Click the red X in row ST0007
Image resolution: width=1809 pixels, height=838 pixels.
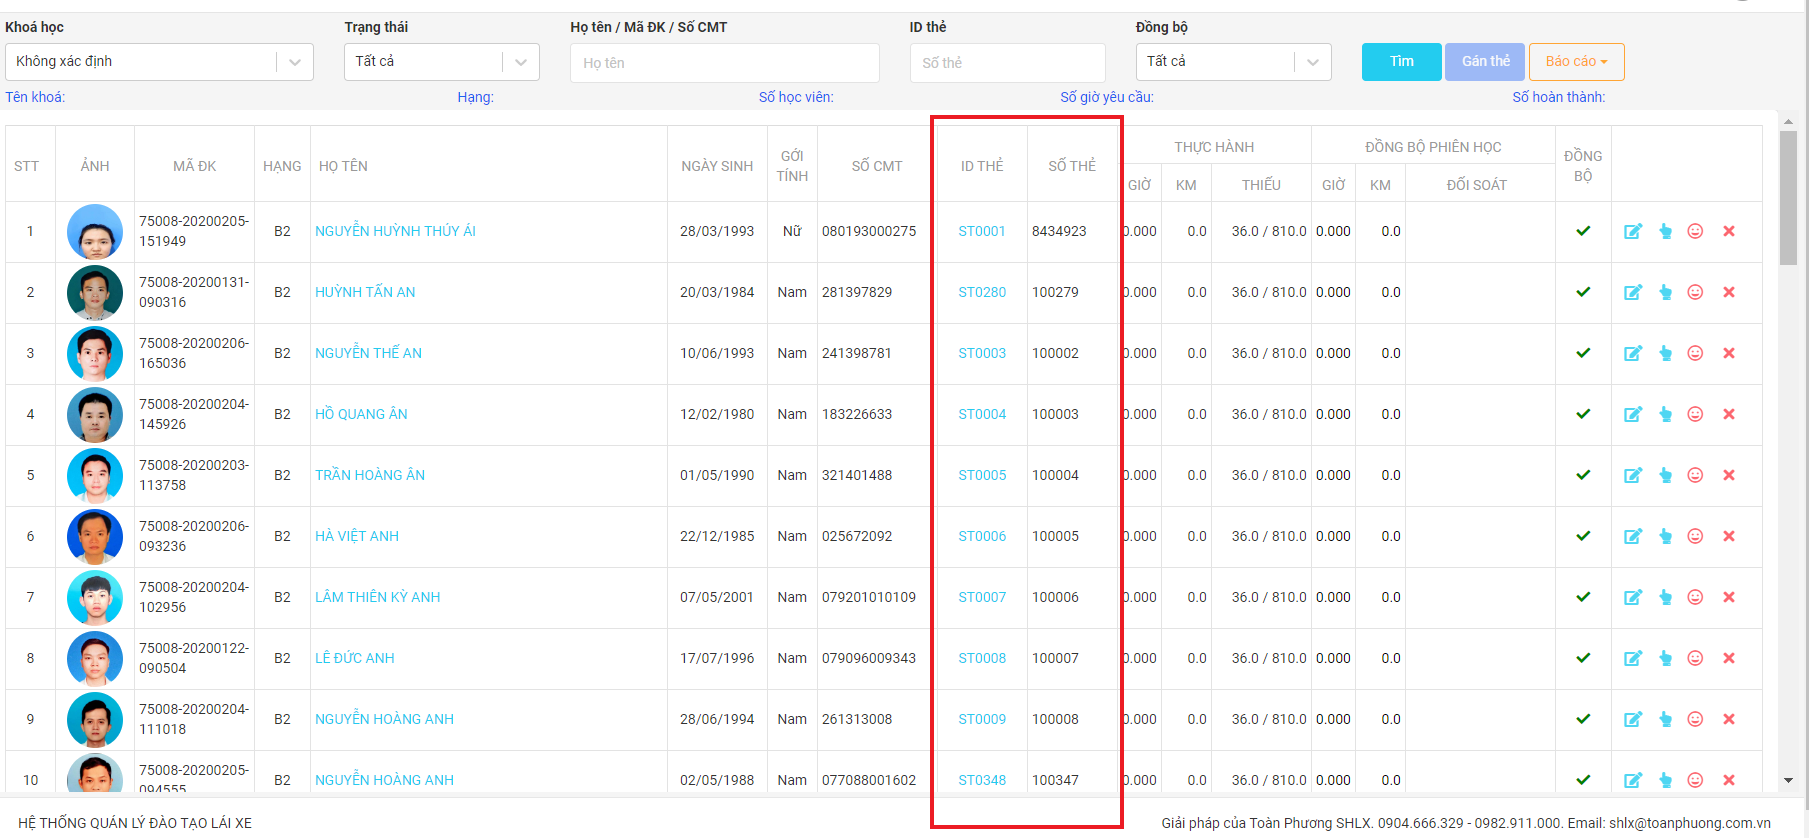1729,597
